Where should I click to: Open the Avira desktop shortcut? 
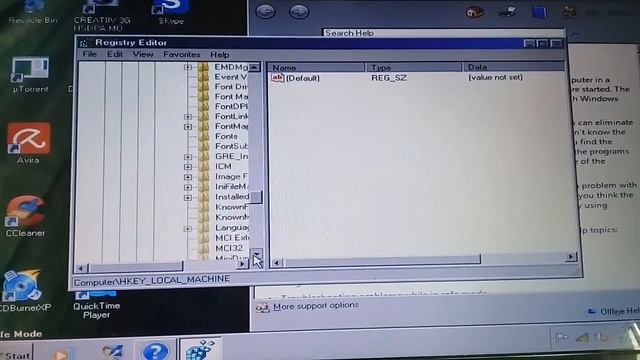click(x=28, y=143)
